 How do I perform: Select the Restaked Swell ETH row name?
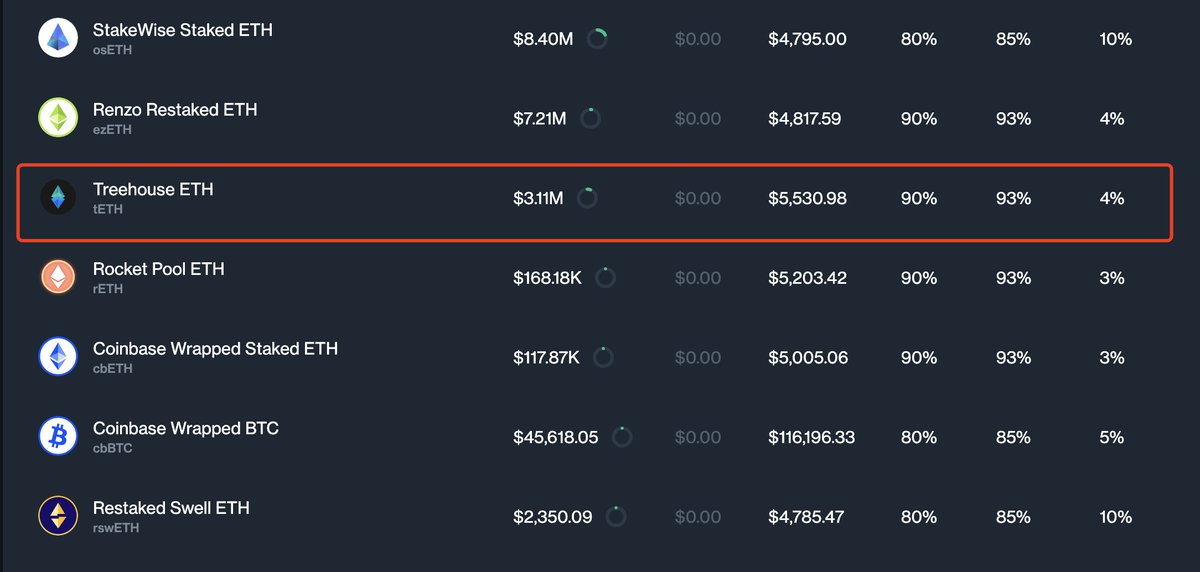coord(171,508)
